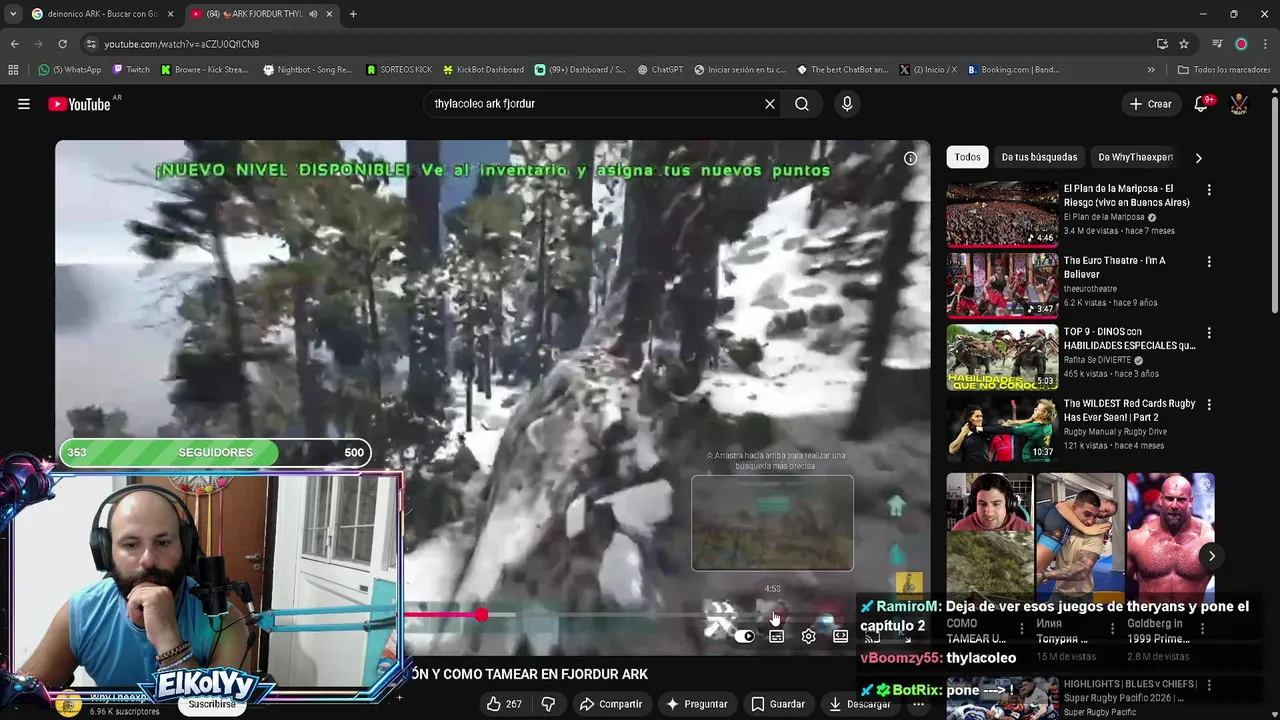The height and width of the screenshot is (720, 1280).
Task: Click the Chrome address bar
Action: [x=620, y=44]
